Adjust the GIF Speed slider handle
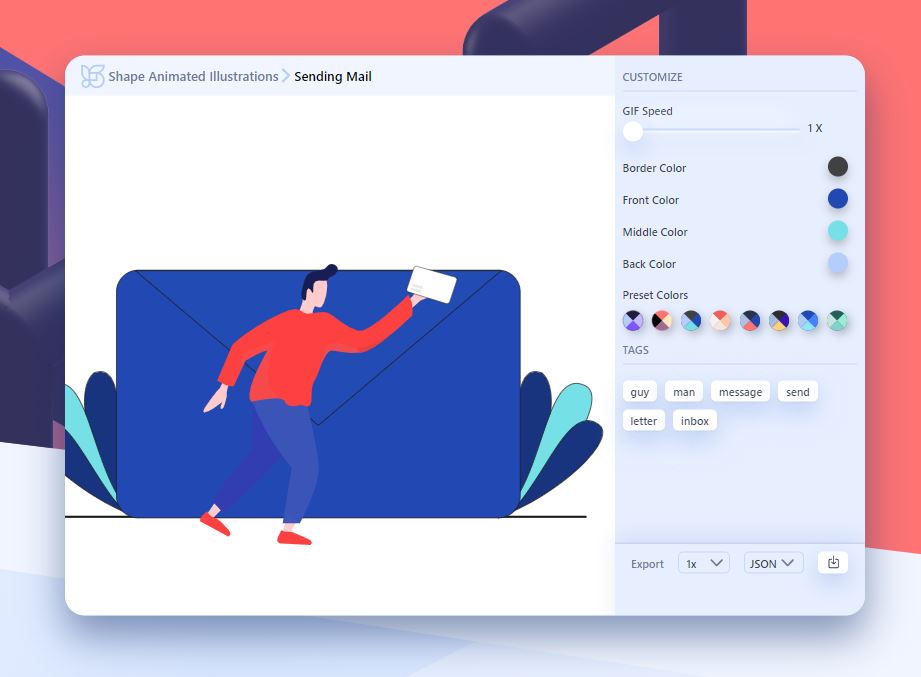 [633, 131]
